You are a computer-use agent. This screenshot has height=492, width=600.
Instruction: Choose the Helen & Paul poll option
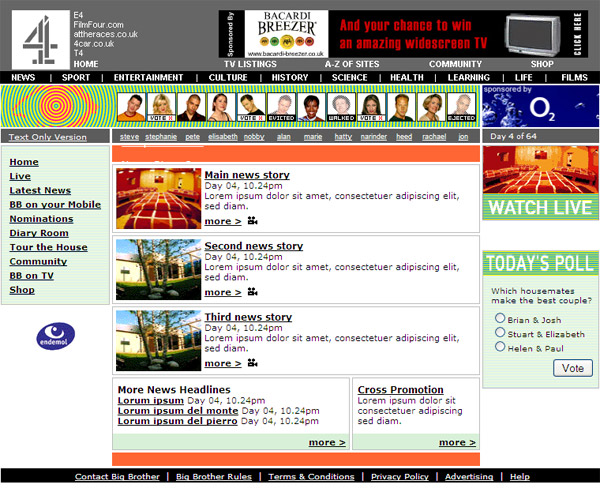click(x=500, y=346)
